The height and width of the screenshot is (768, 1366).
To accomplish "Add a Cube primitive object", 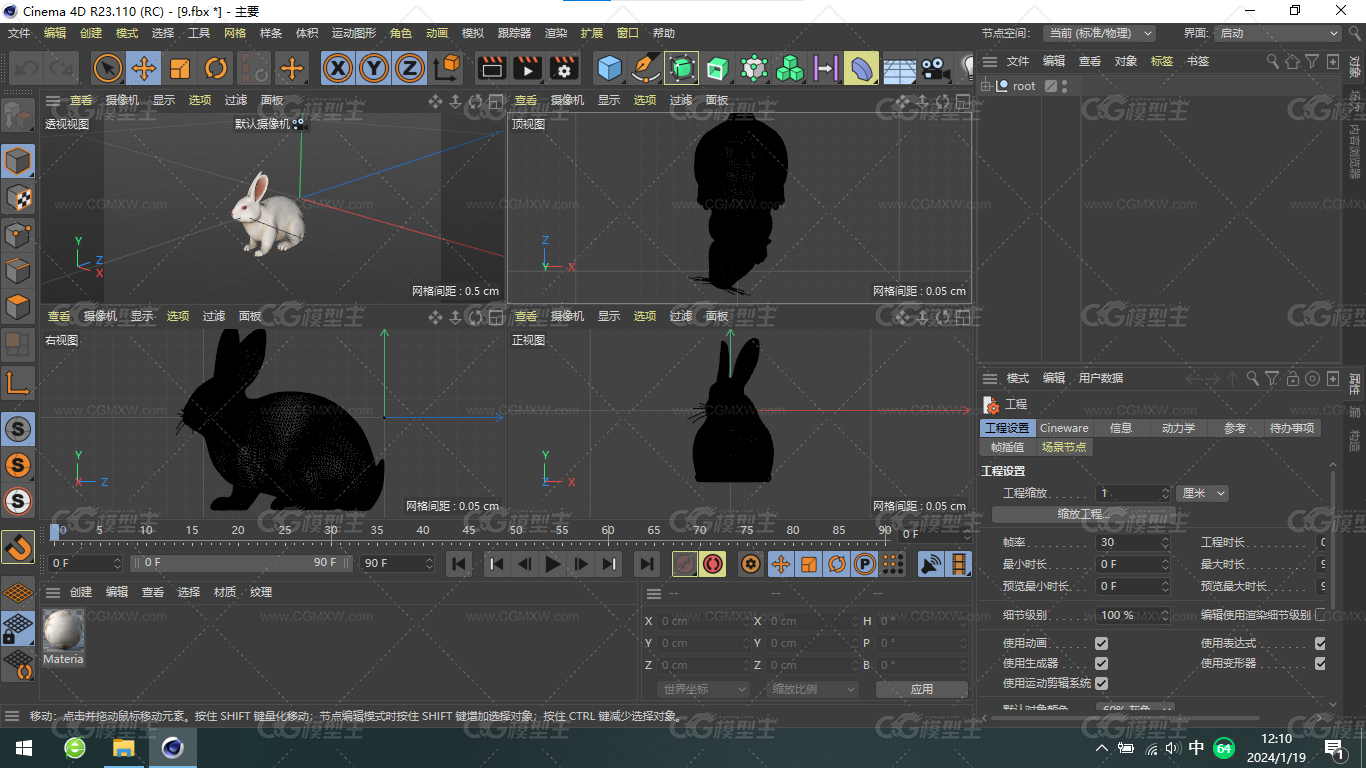I will [609, 68].
